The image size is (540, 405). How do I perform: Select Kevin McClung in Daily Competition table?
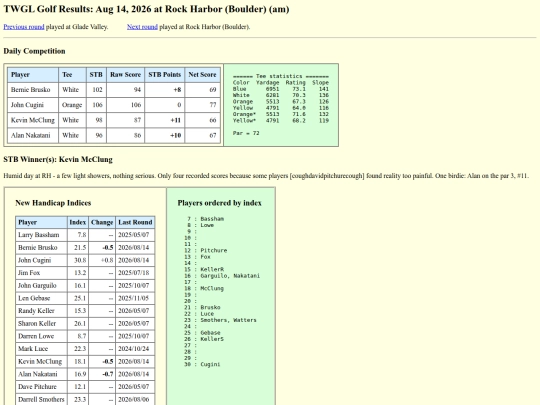33,120
